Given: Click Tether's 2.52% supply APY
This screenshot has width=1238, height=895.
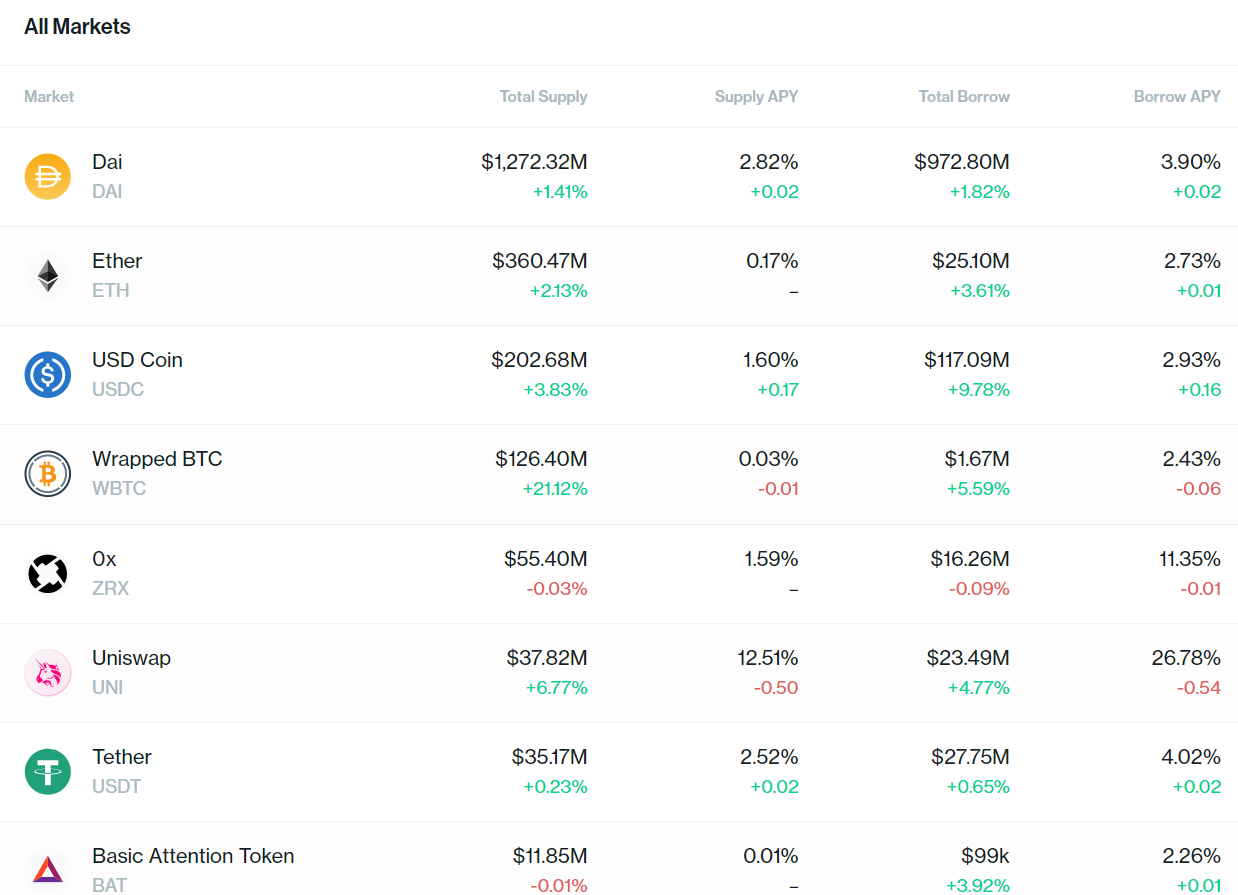Looking at the screenshot, I should tap(770, 757).
